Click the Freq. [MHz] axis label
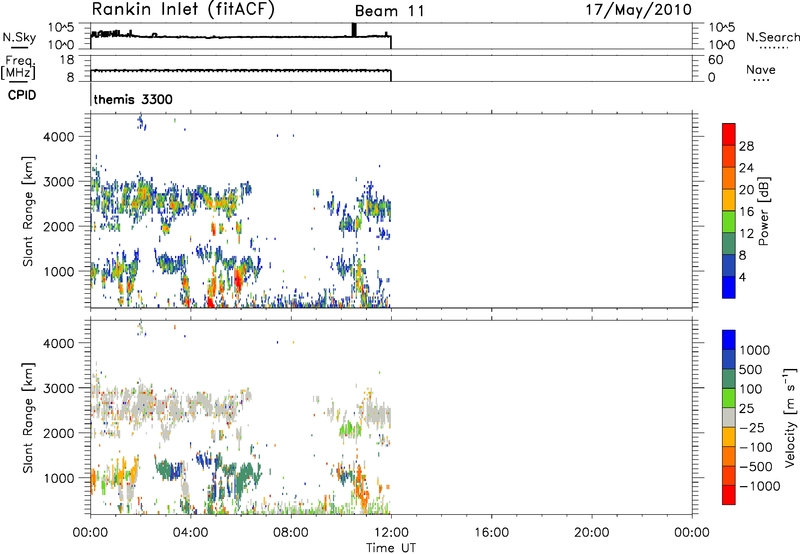 click(19, 68)
